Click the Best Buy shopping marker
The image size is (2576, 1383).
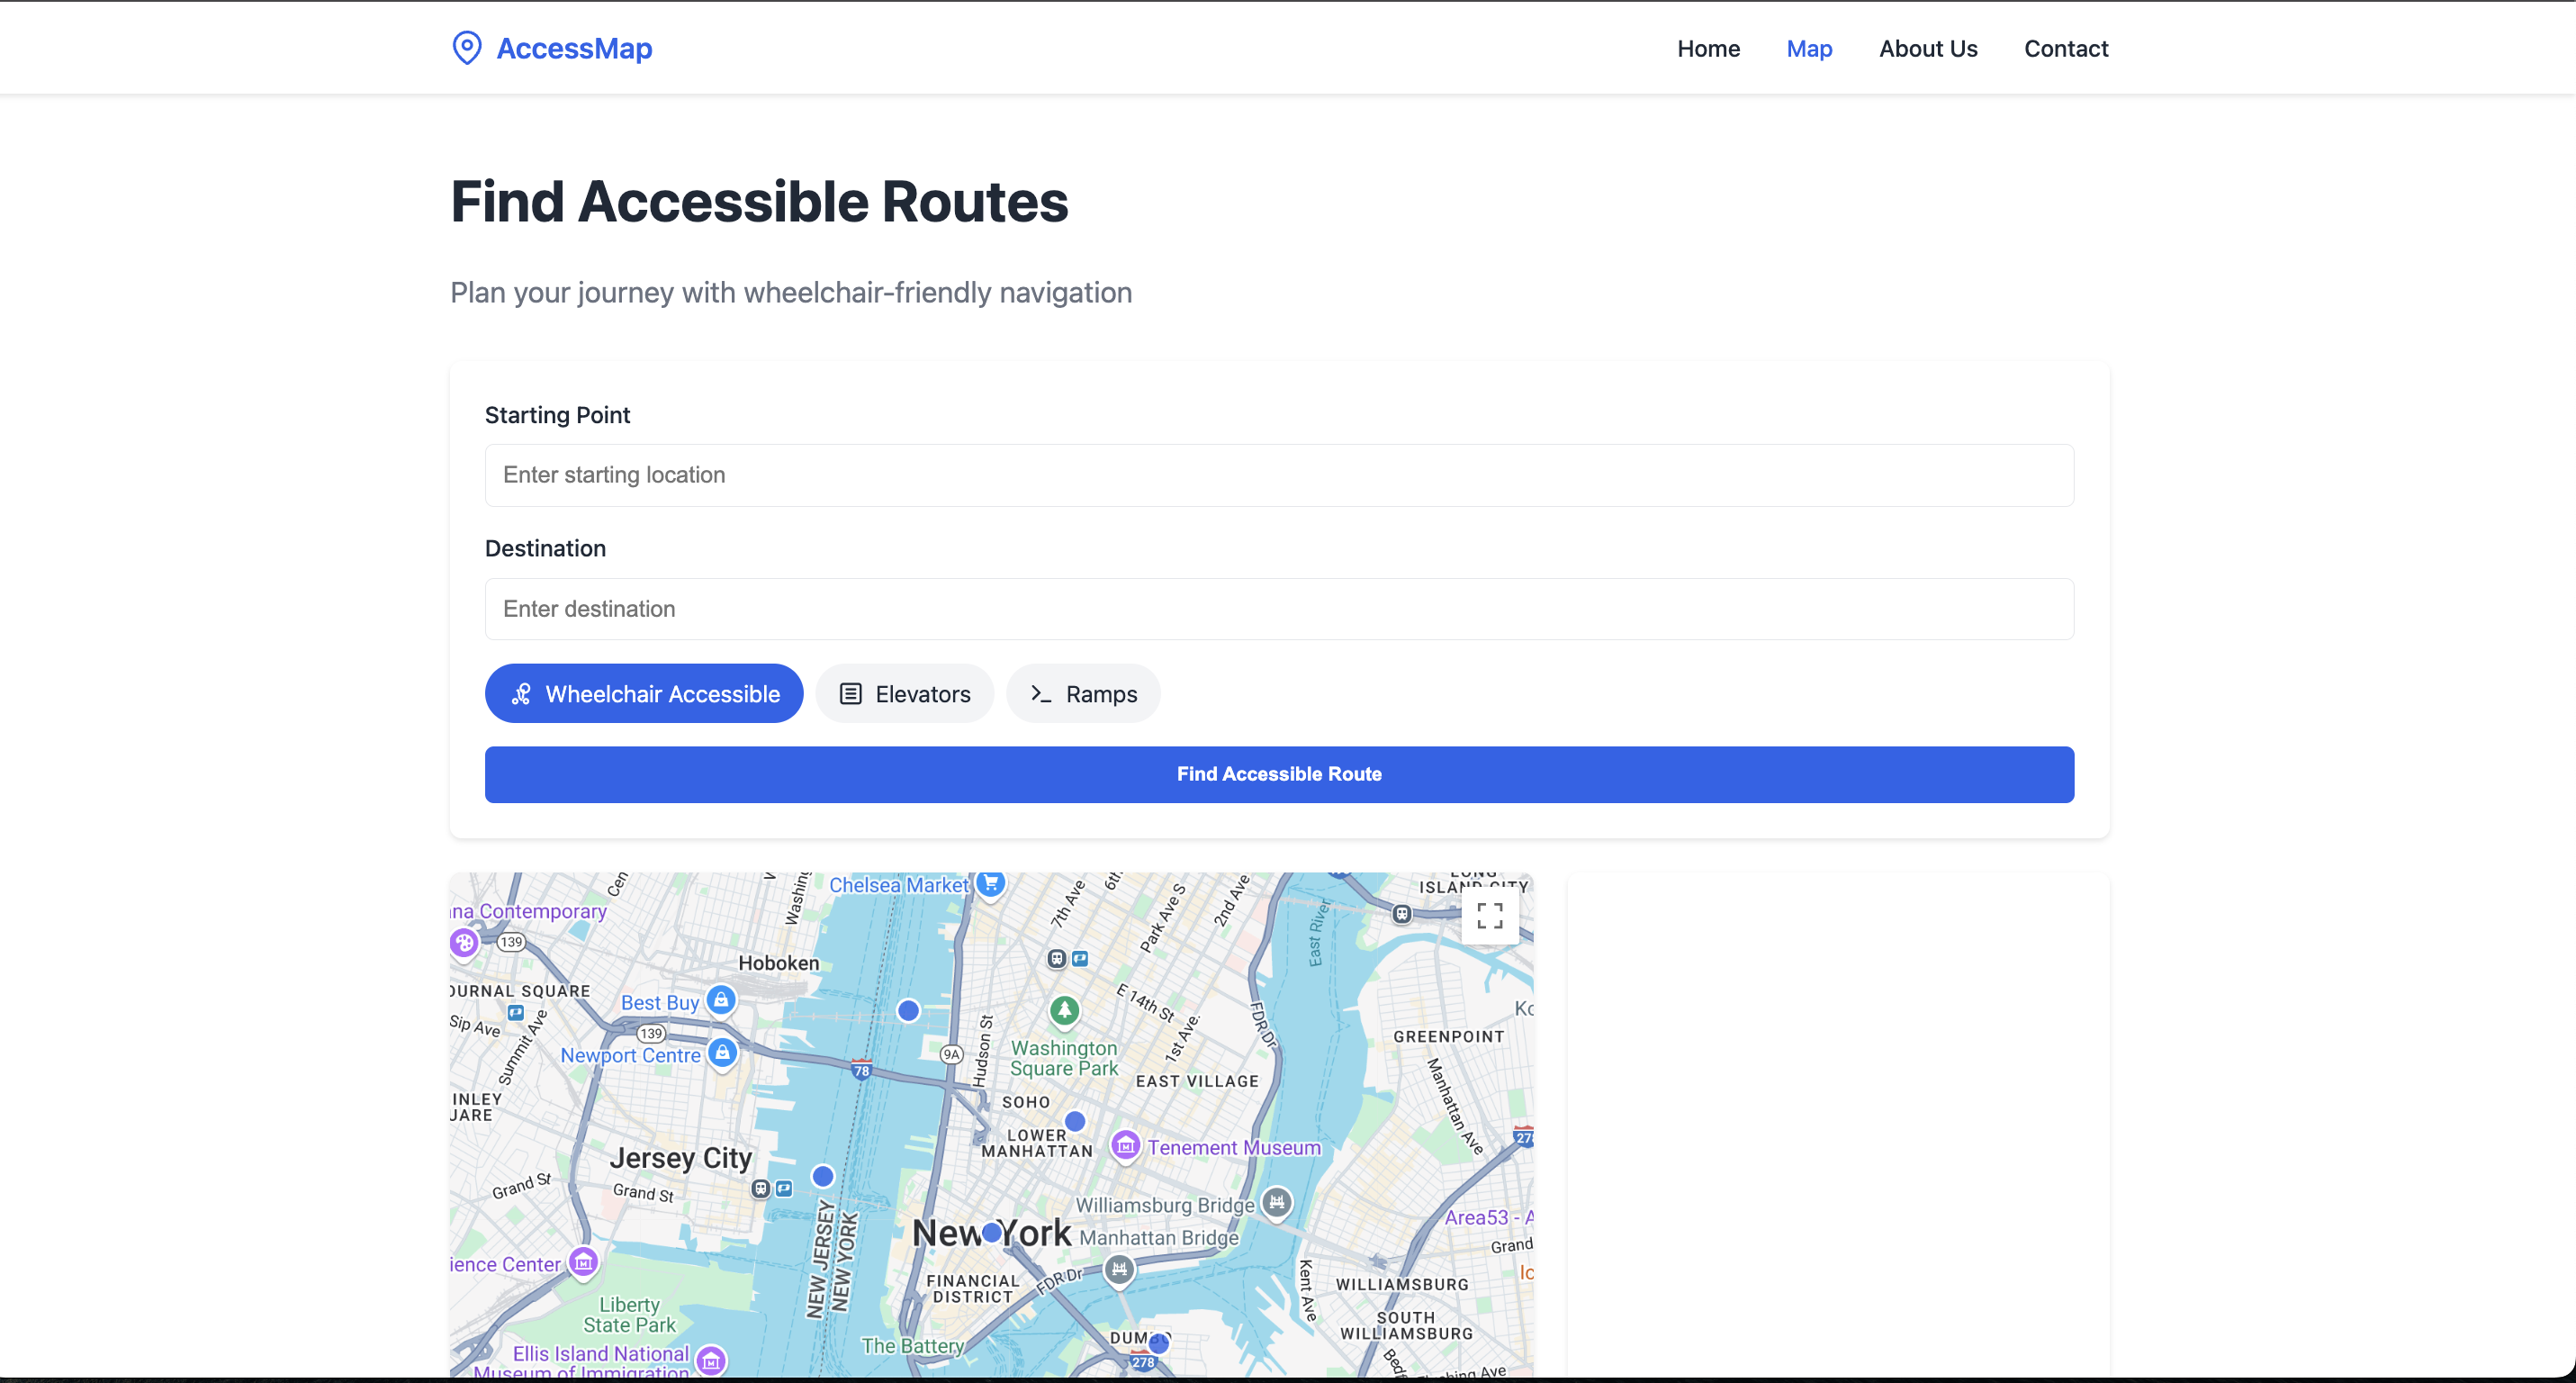click(721, 1000)
